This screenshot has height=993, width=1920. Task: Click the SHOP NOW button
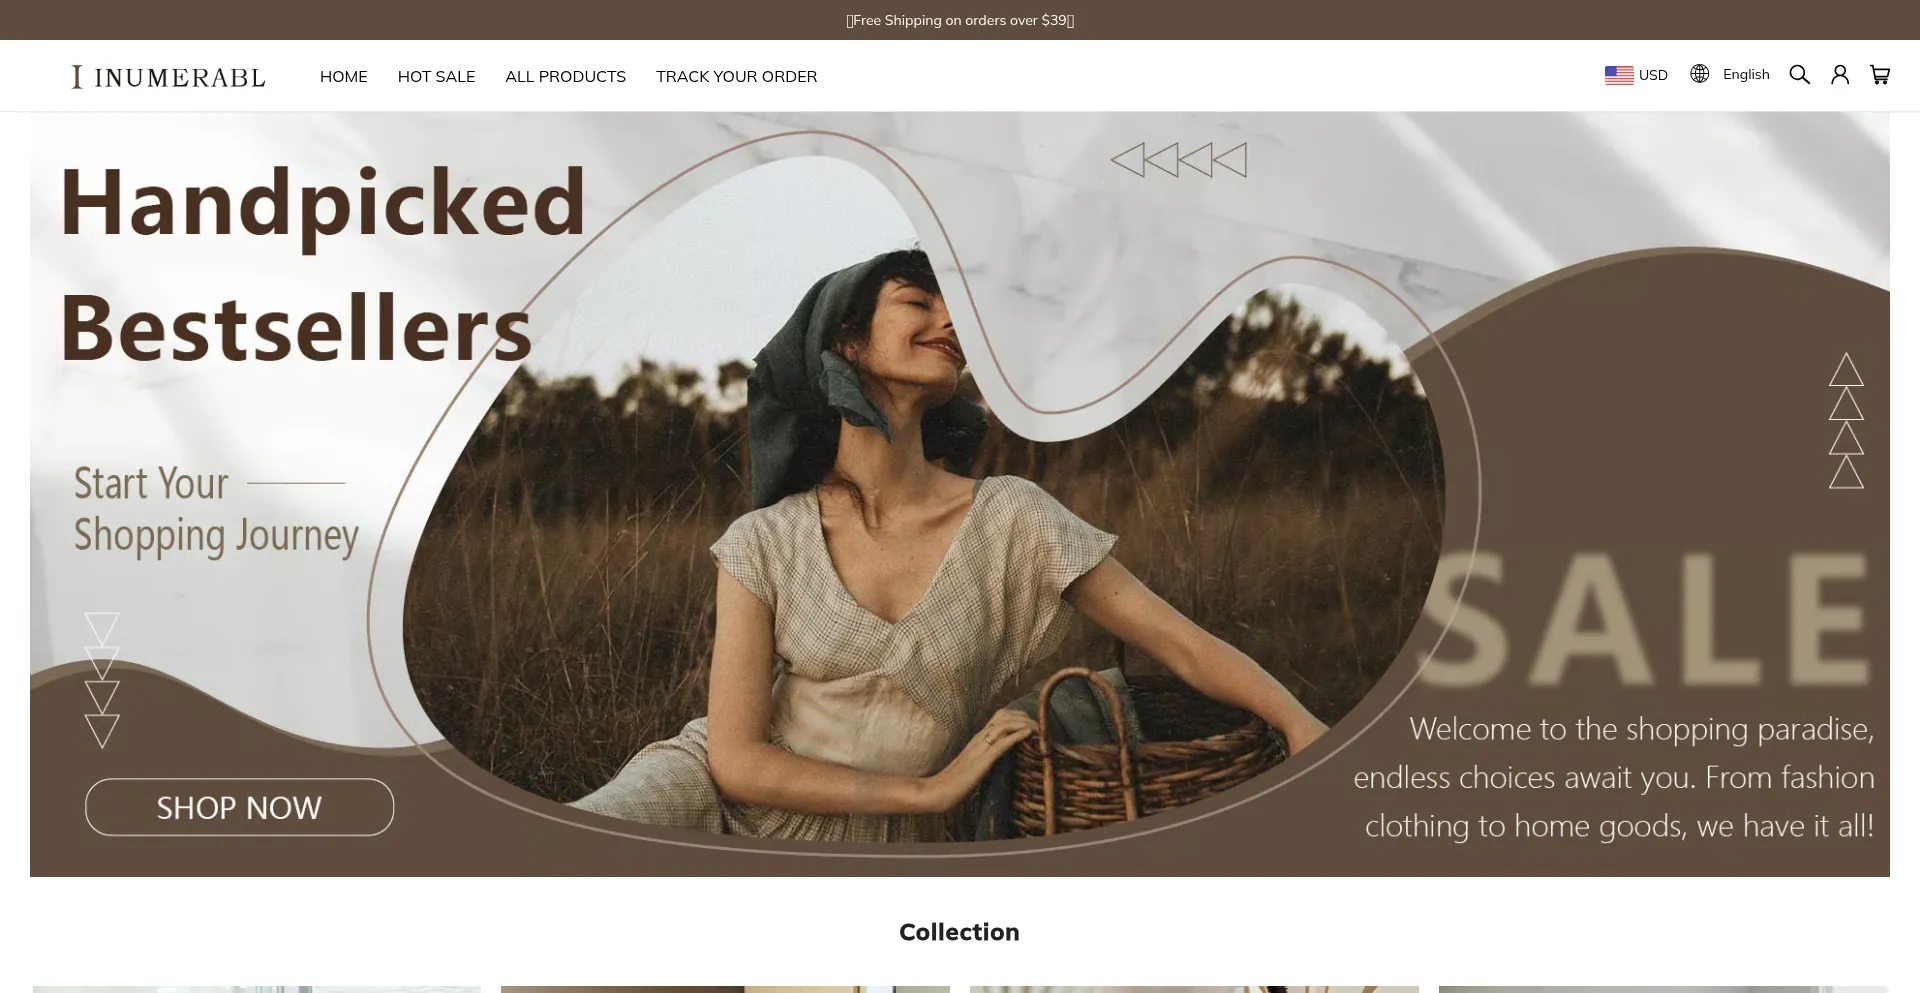coord(239,807)
